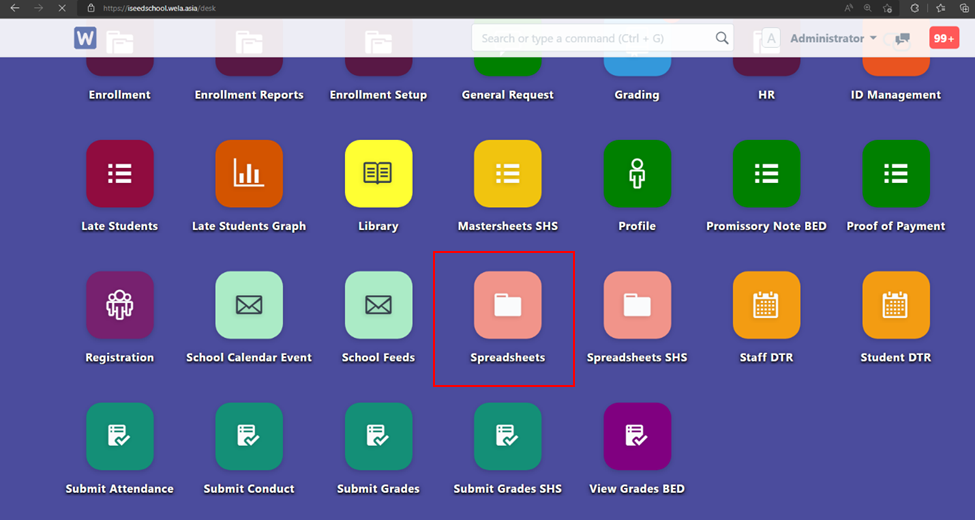Open View Grades BED icon

pos(637,436)
